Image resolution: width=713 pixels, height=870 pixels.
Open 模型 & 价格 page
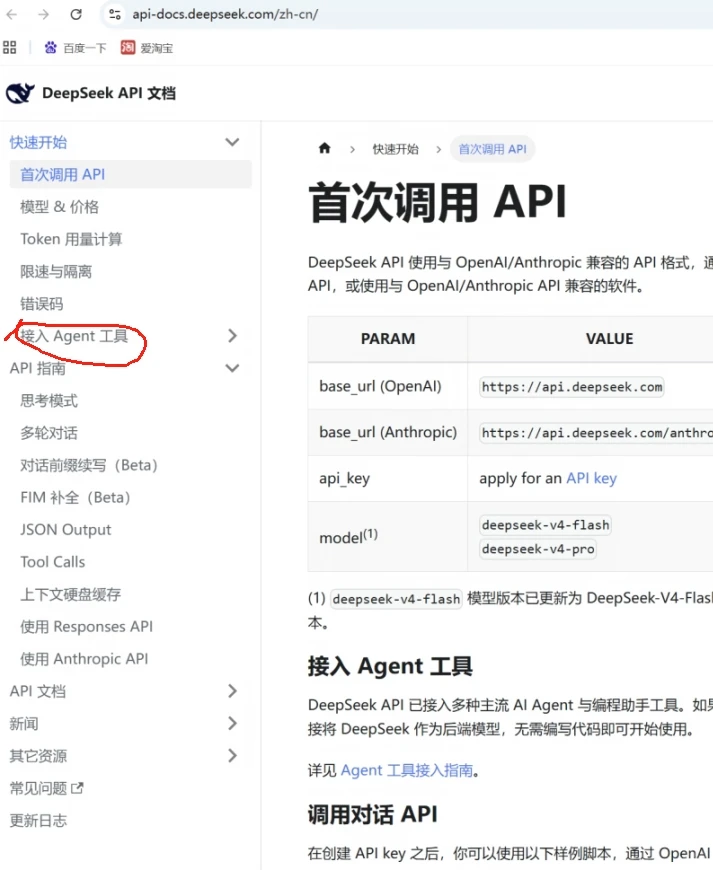tap(59, 207)
